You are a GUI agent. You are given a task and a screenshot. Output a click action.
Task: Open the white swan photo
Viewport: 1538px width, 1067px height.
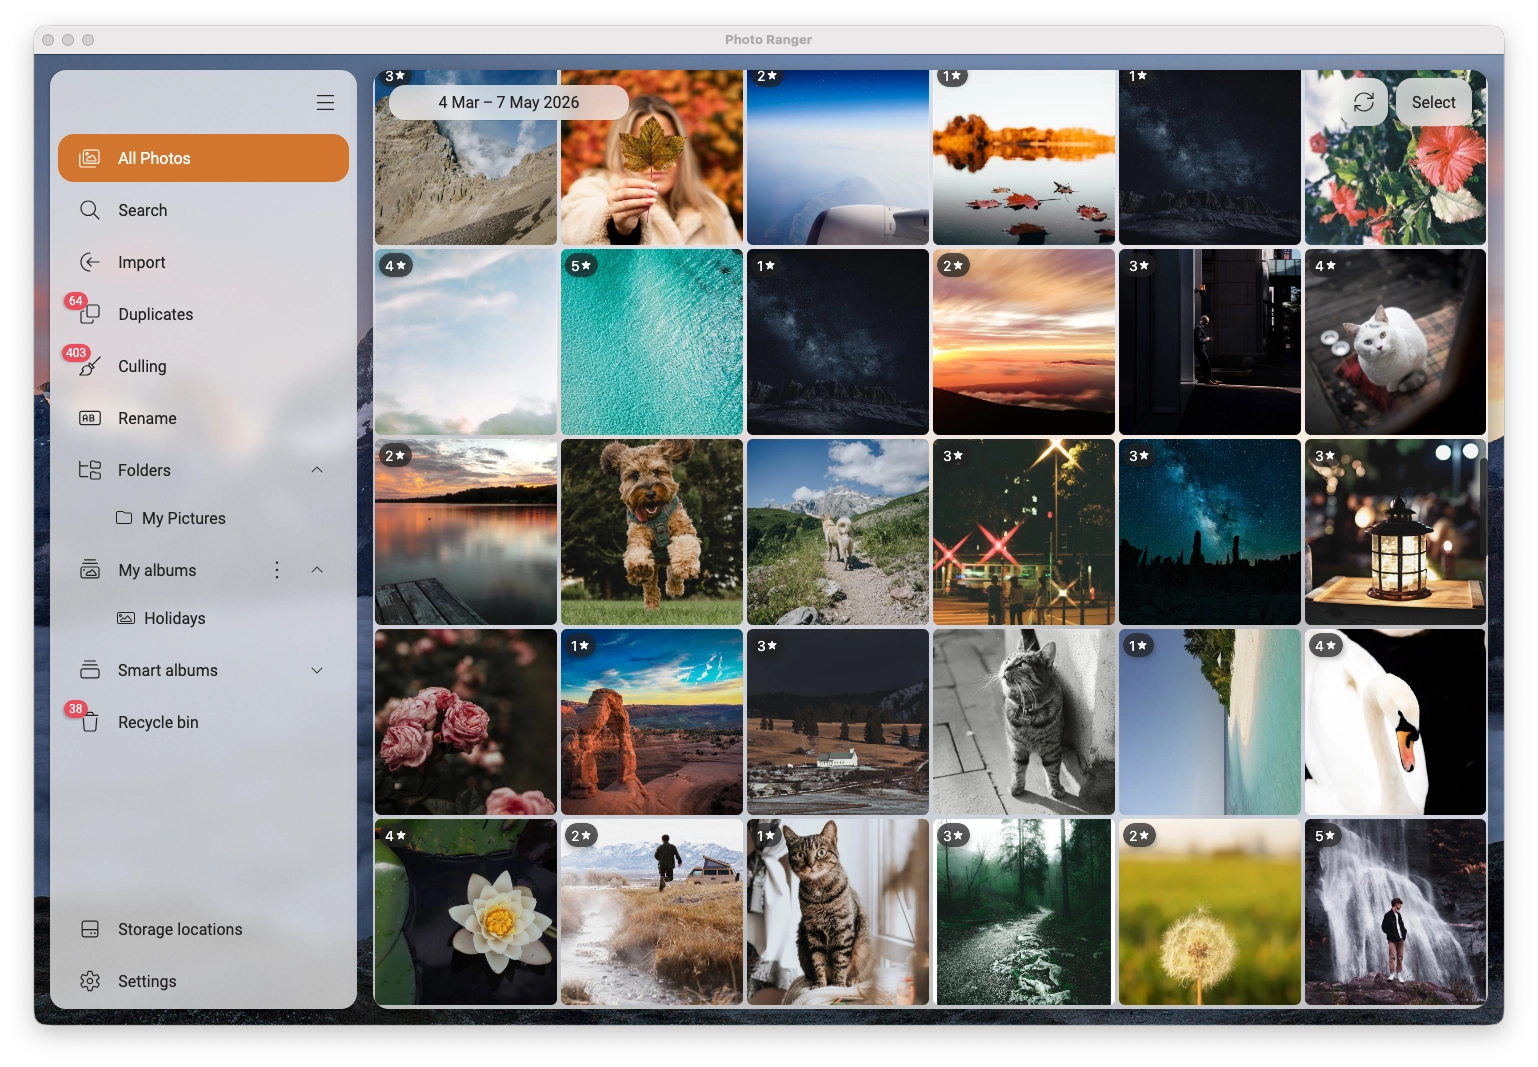(x=1395, y=722)
